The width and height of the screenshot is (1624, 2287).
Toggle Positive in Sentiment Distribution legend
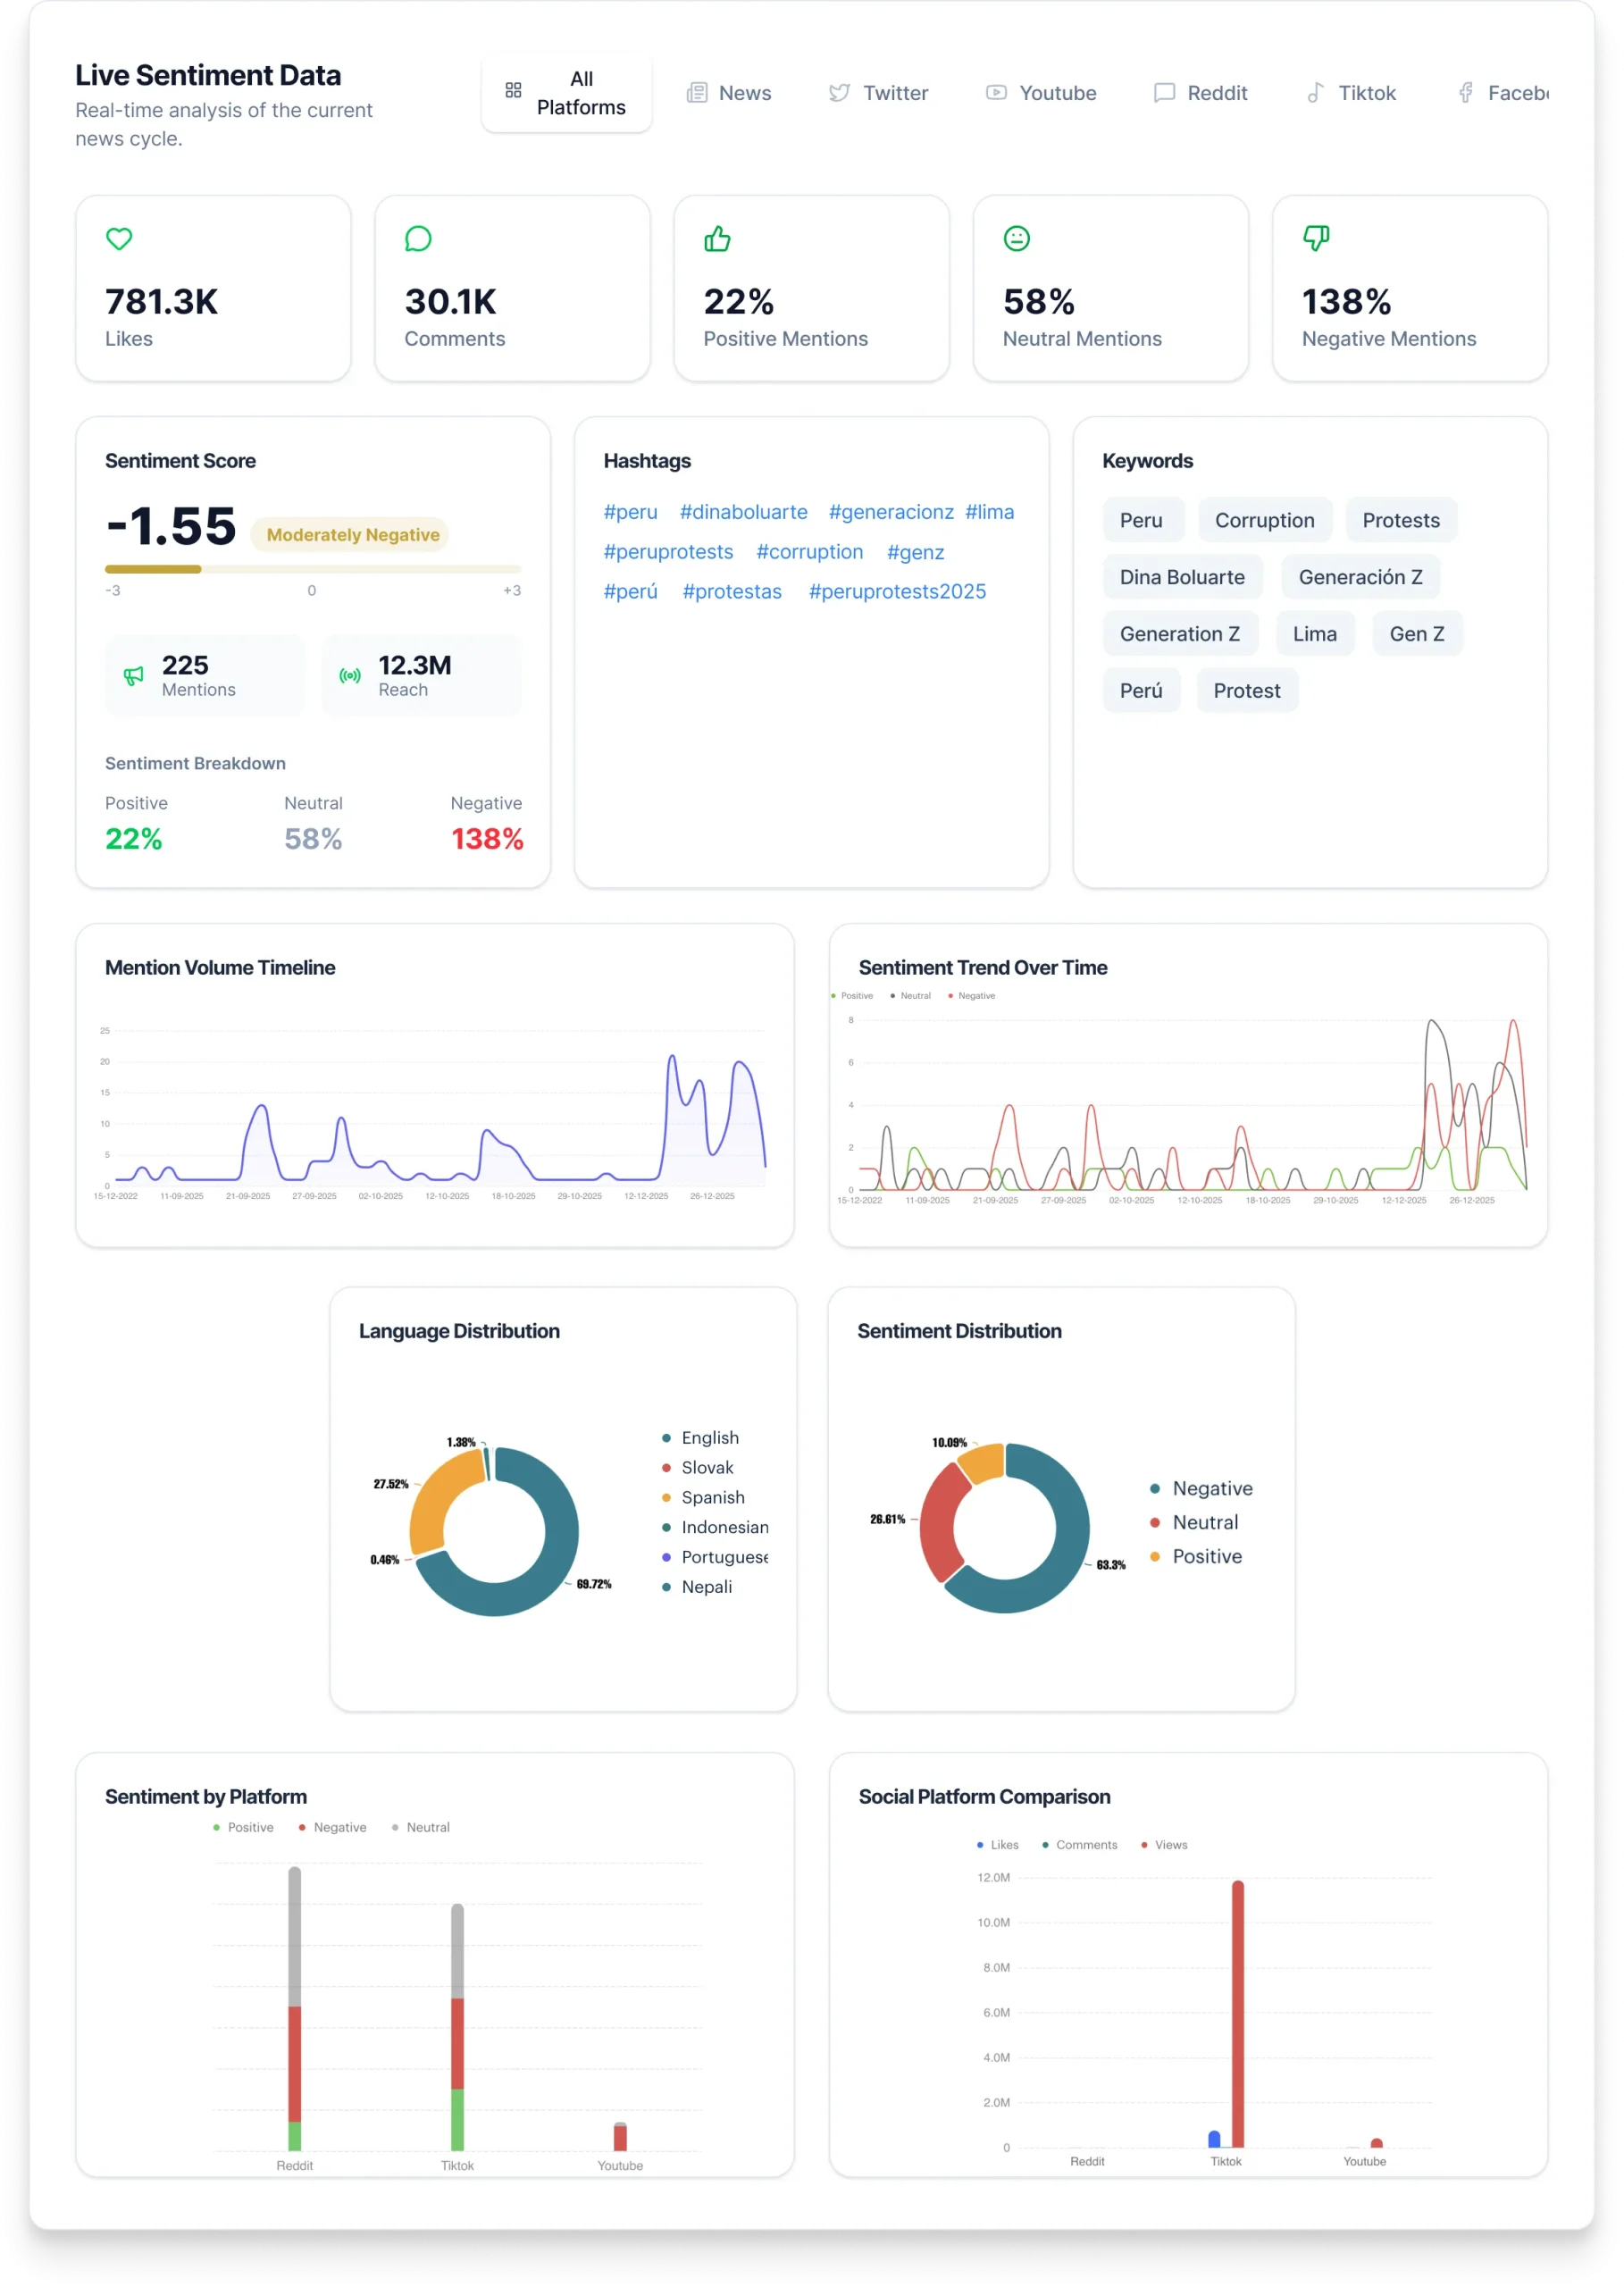(1206, 1556)
